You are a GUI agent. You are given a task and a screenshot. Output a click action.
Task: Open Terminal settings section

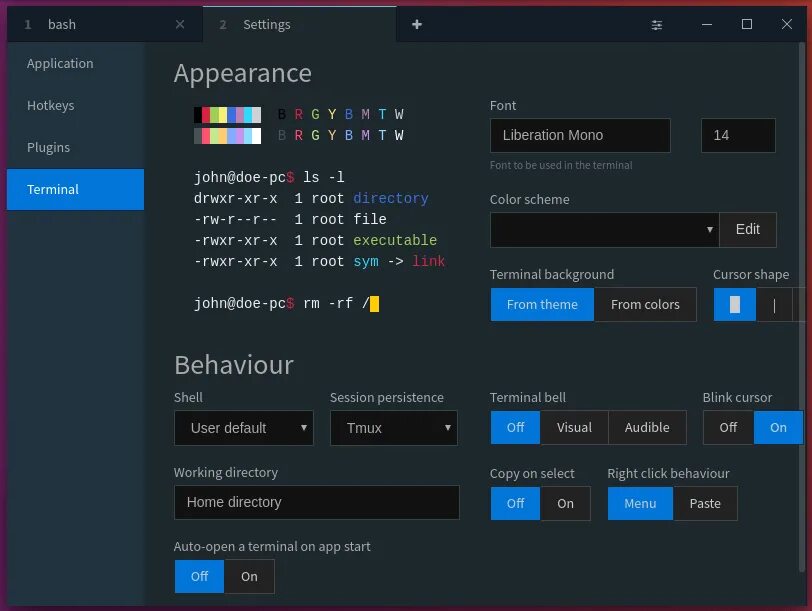point(76,190)
